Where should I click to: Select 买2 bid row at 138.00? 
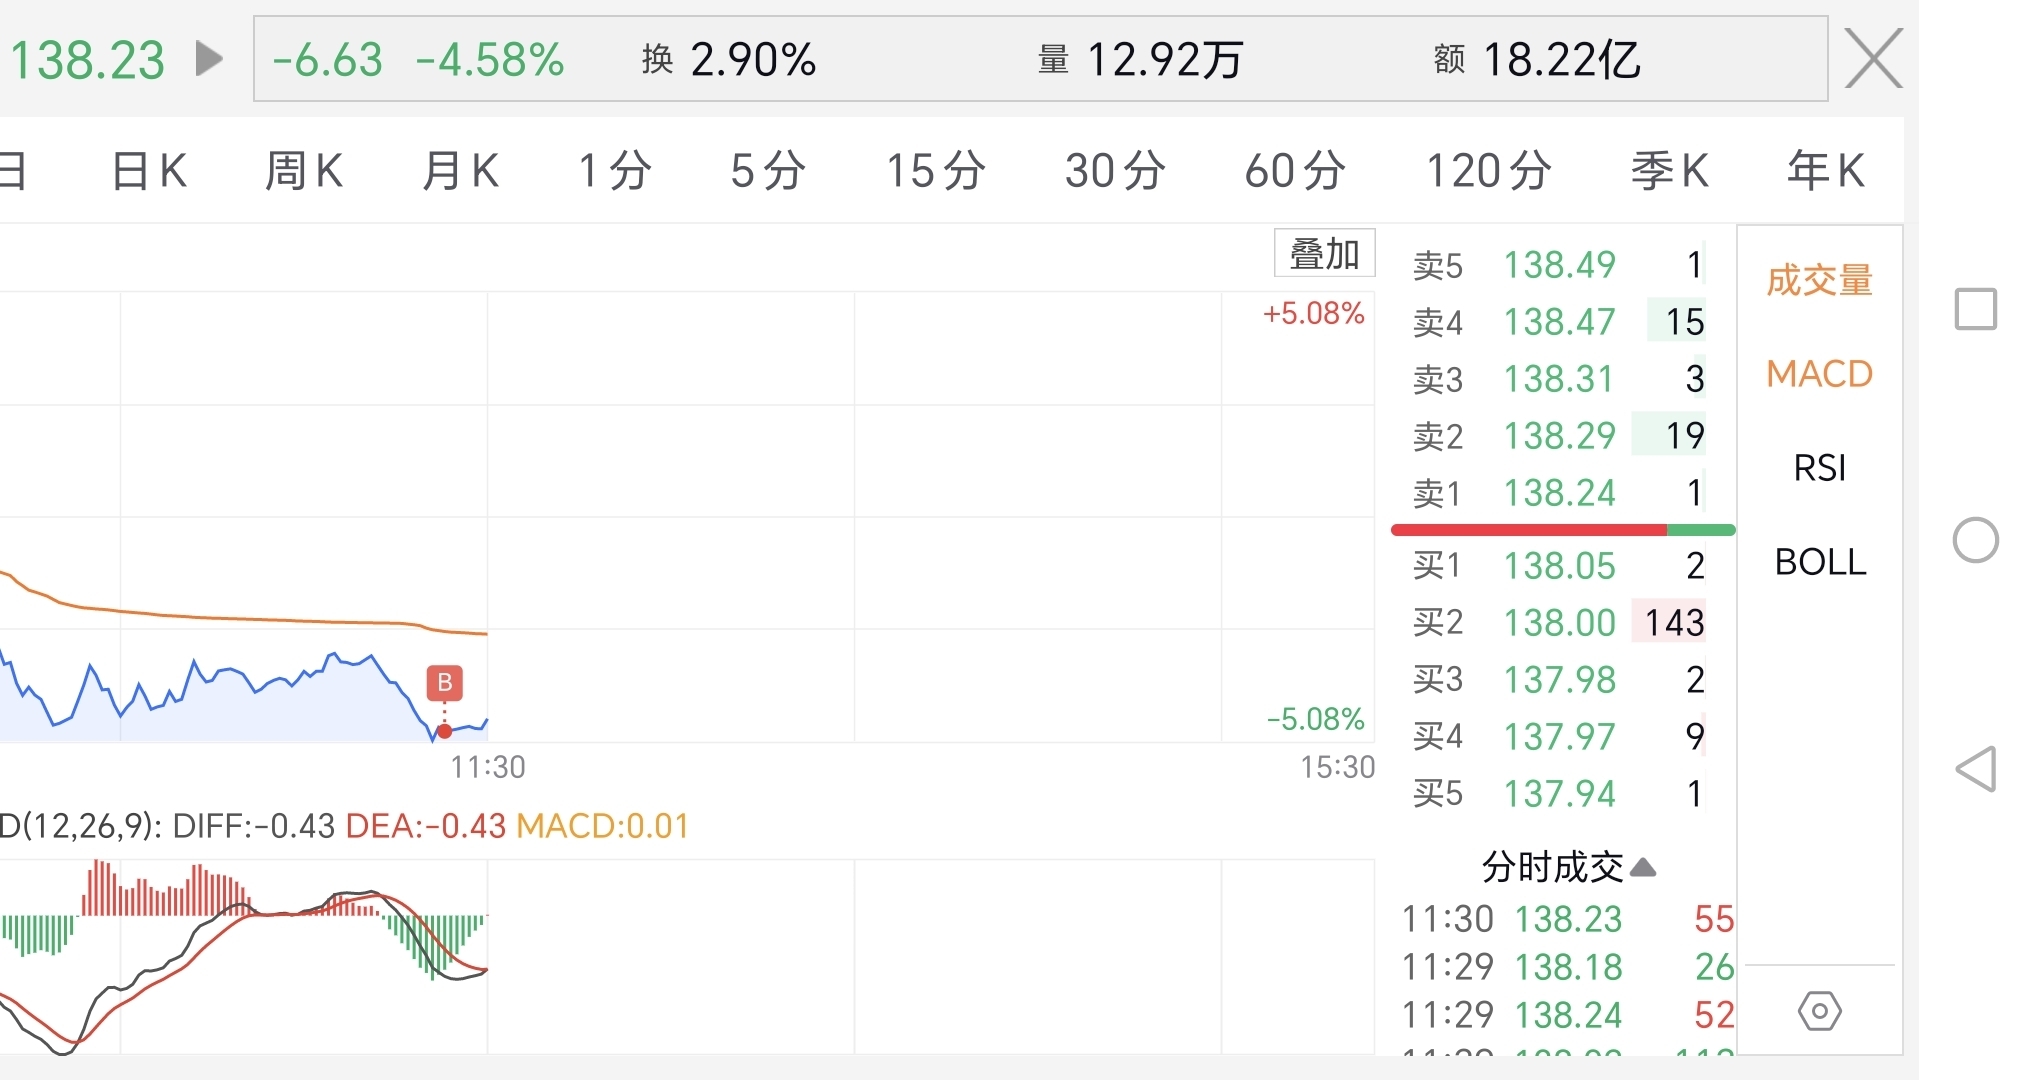point(1560,623)
